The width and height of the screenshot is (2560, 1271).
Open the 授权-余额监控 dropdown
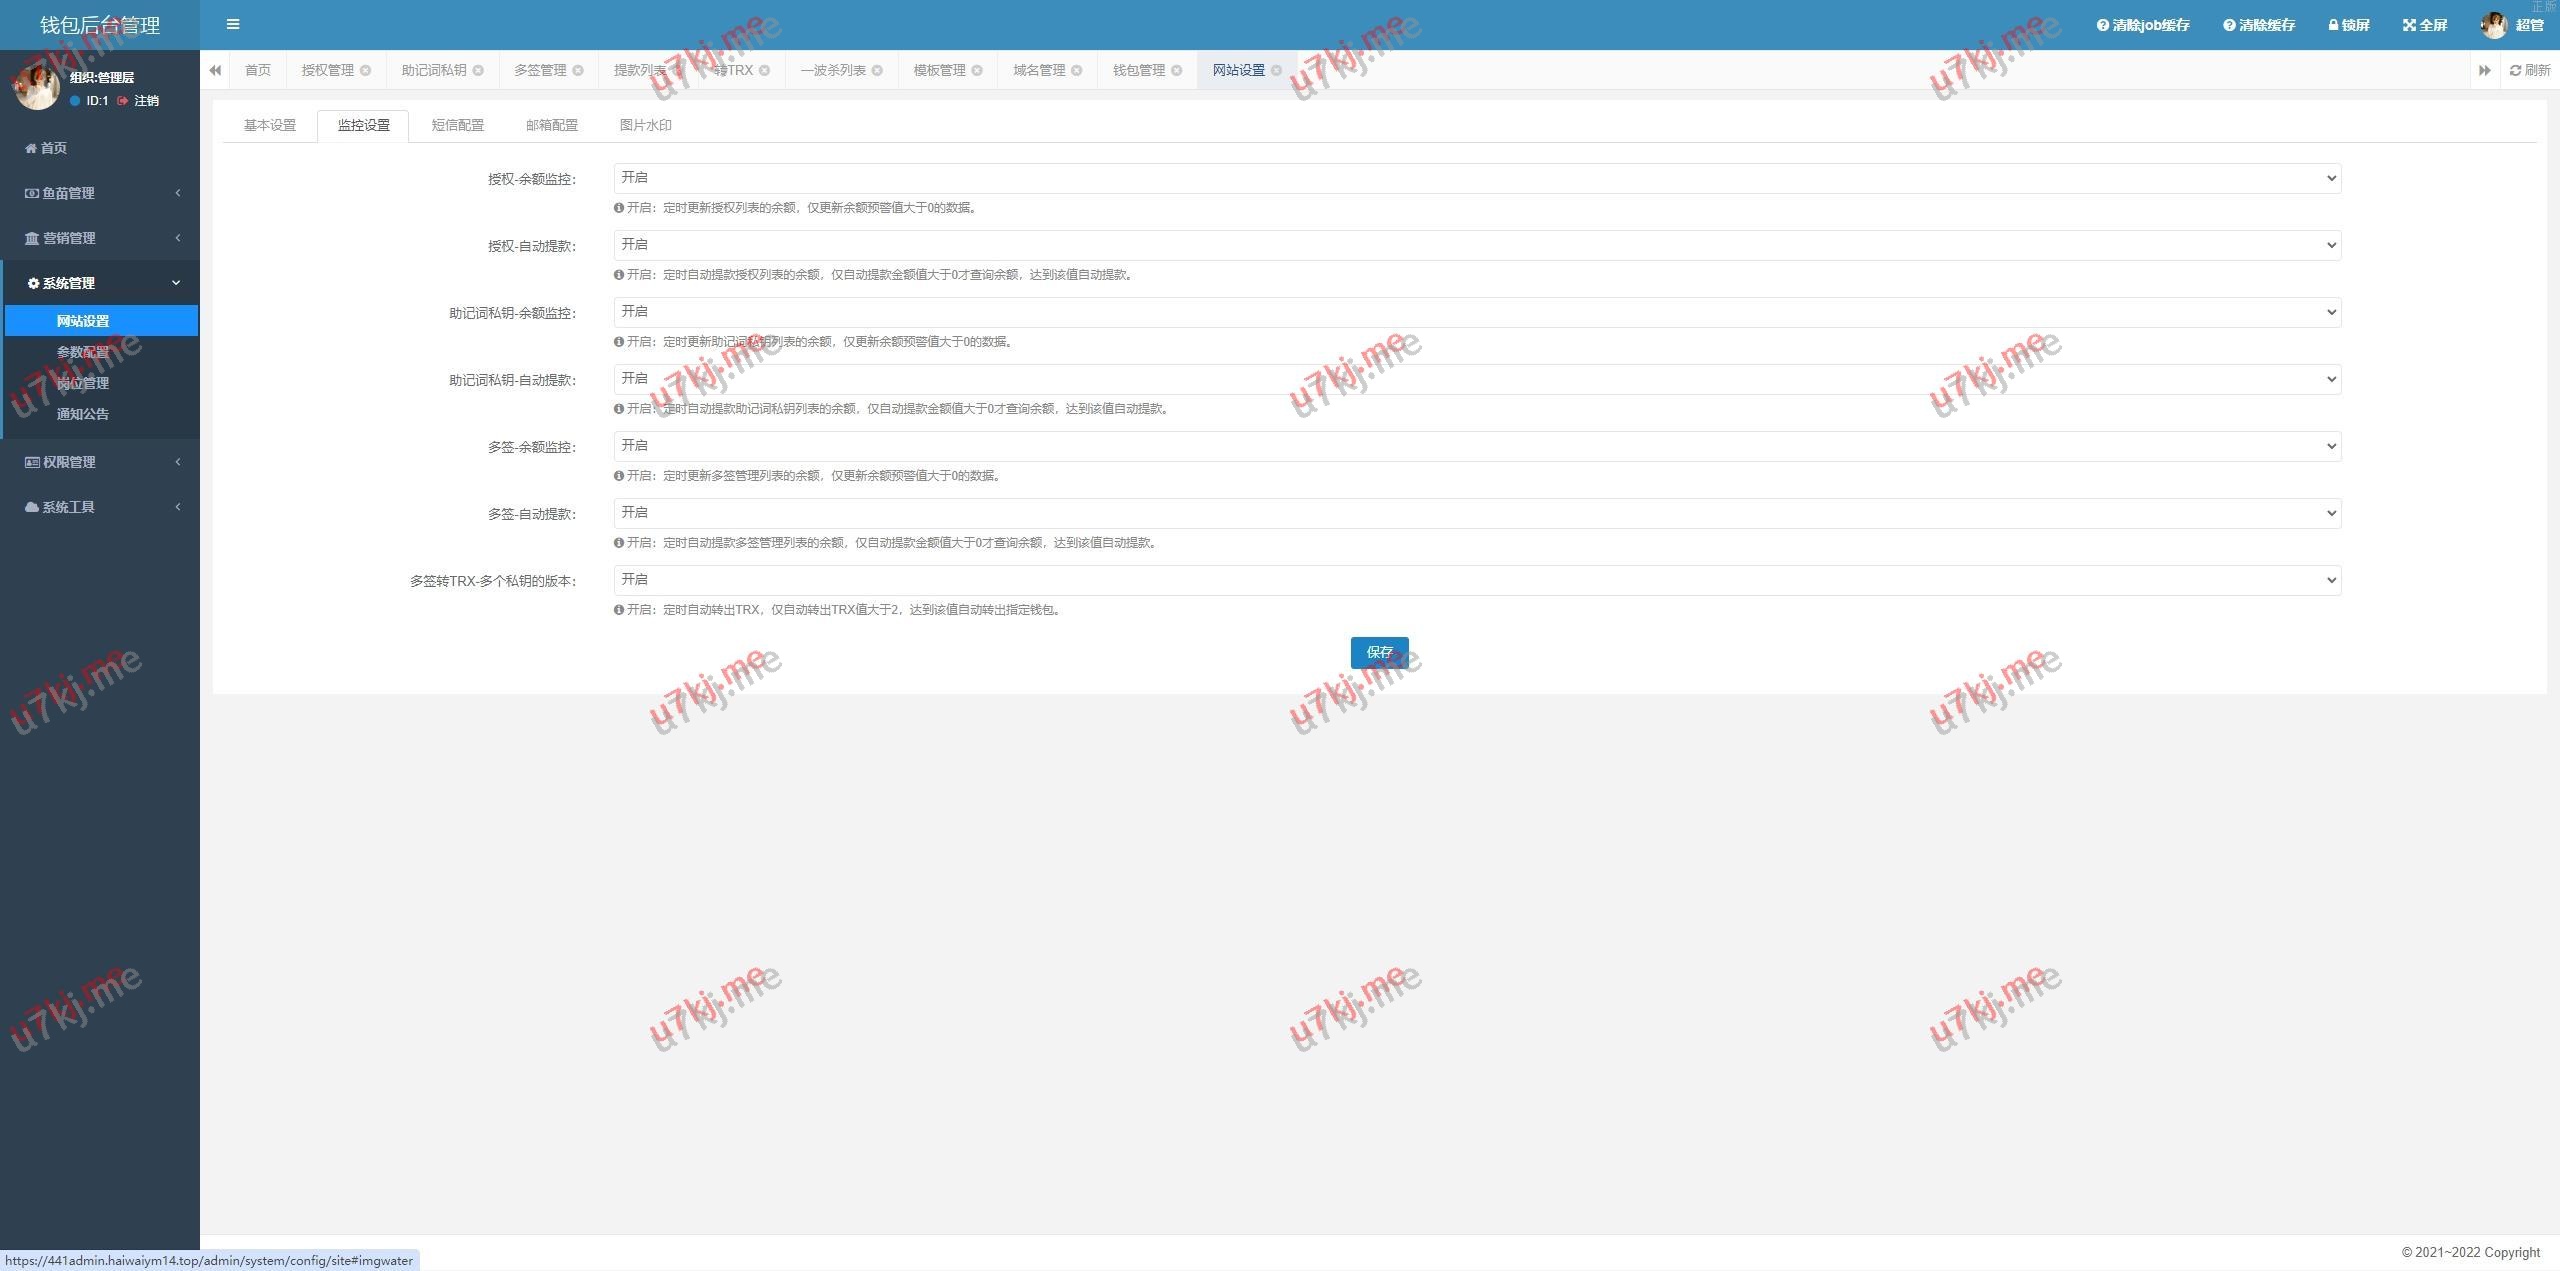coord(1476,178)
